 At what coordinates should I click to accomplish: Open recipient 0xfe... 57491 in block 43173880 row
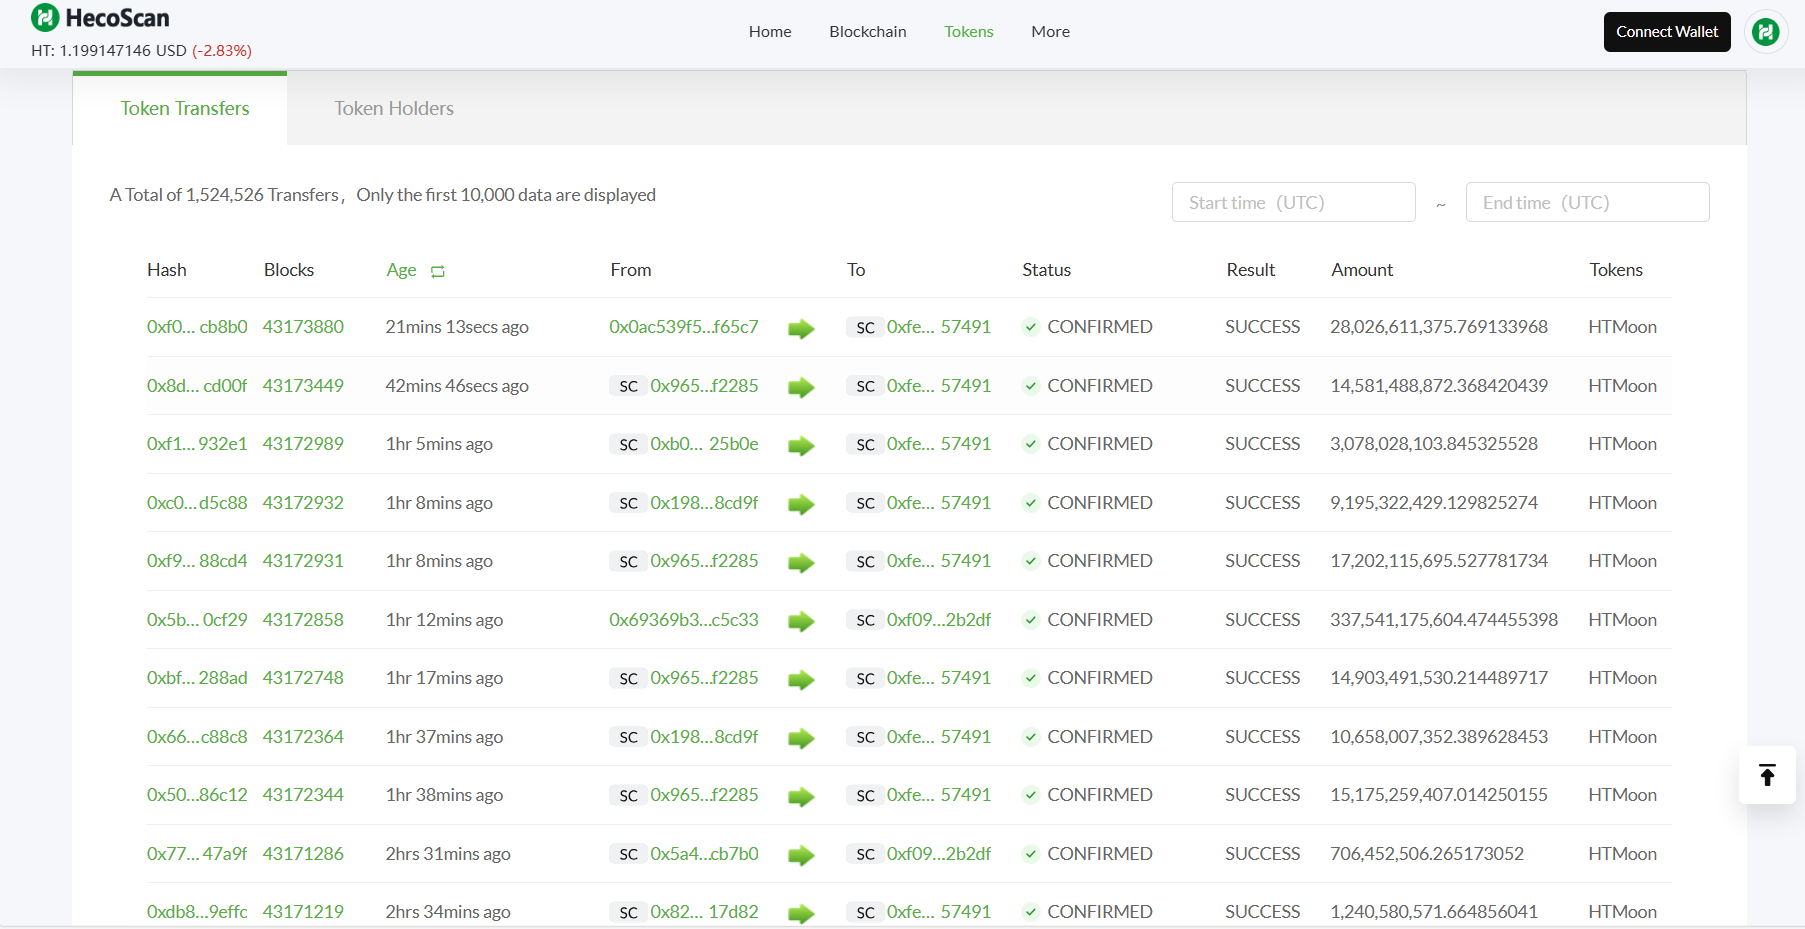(939, 327)
